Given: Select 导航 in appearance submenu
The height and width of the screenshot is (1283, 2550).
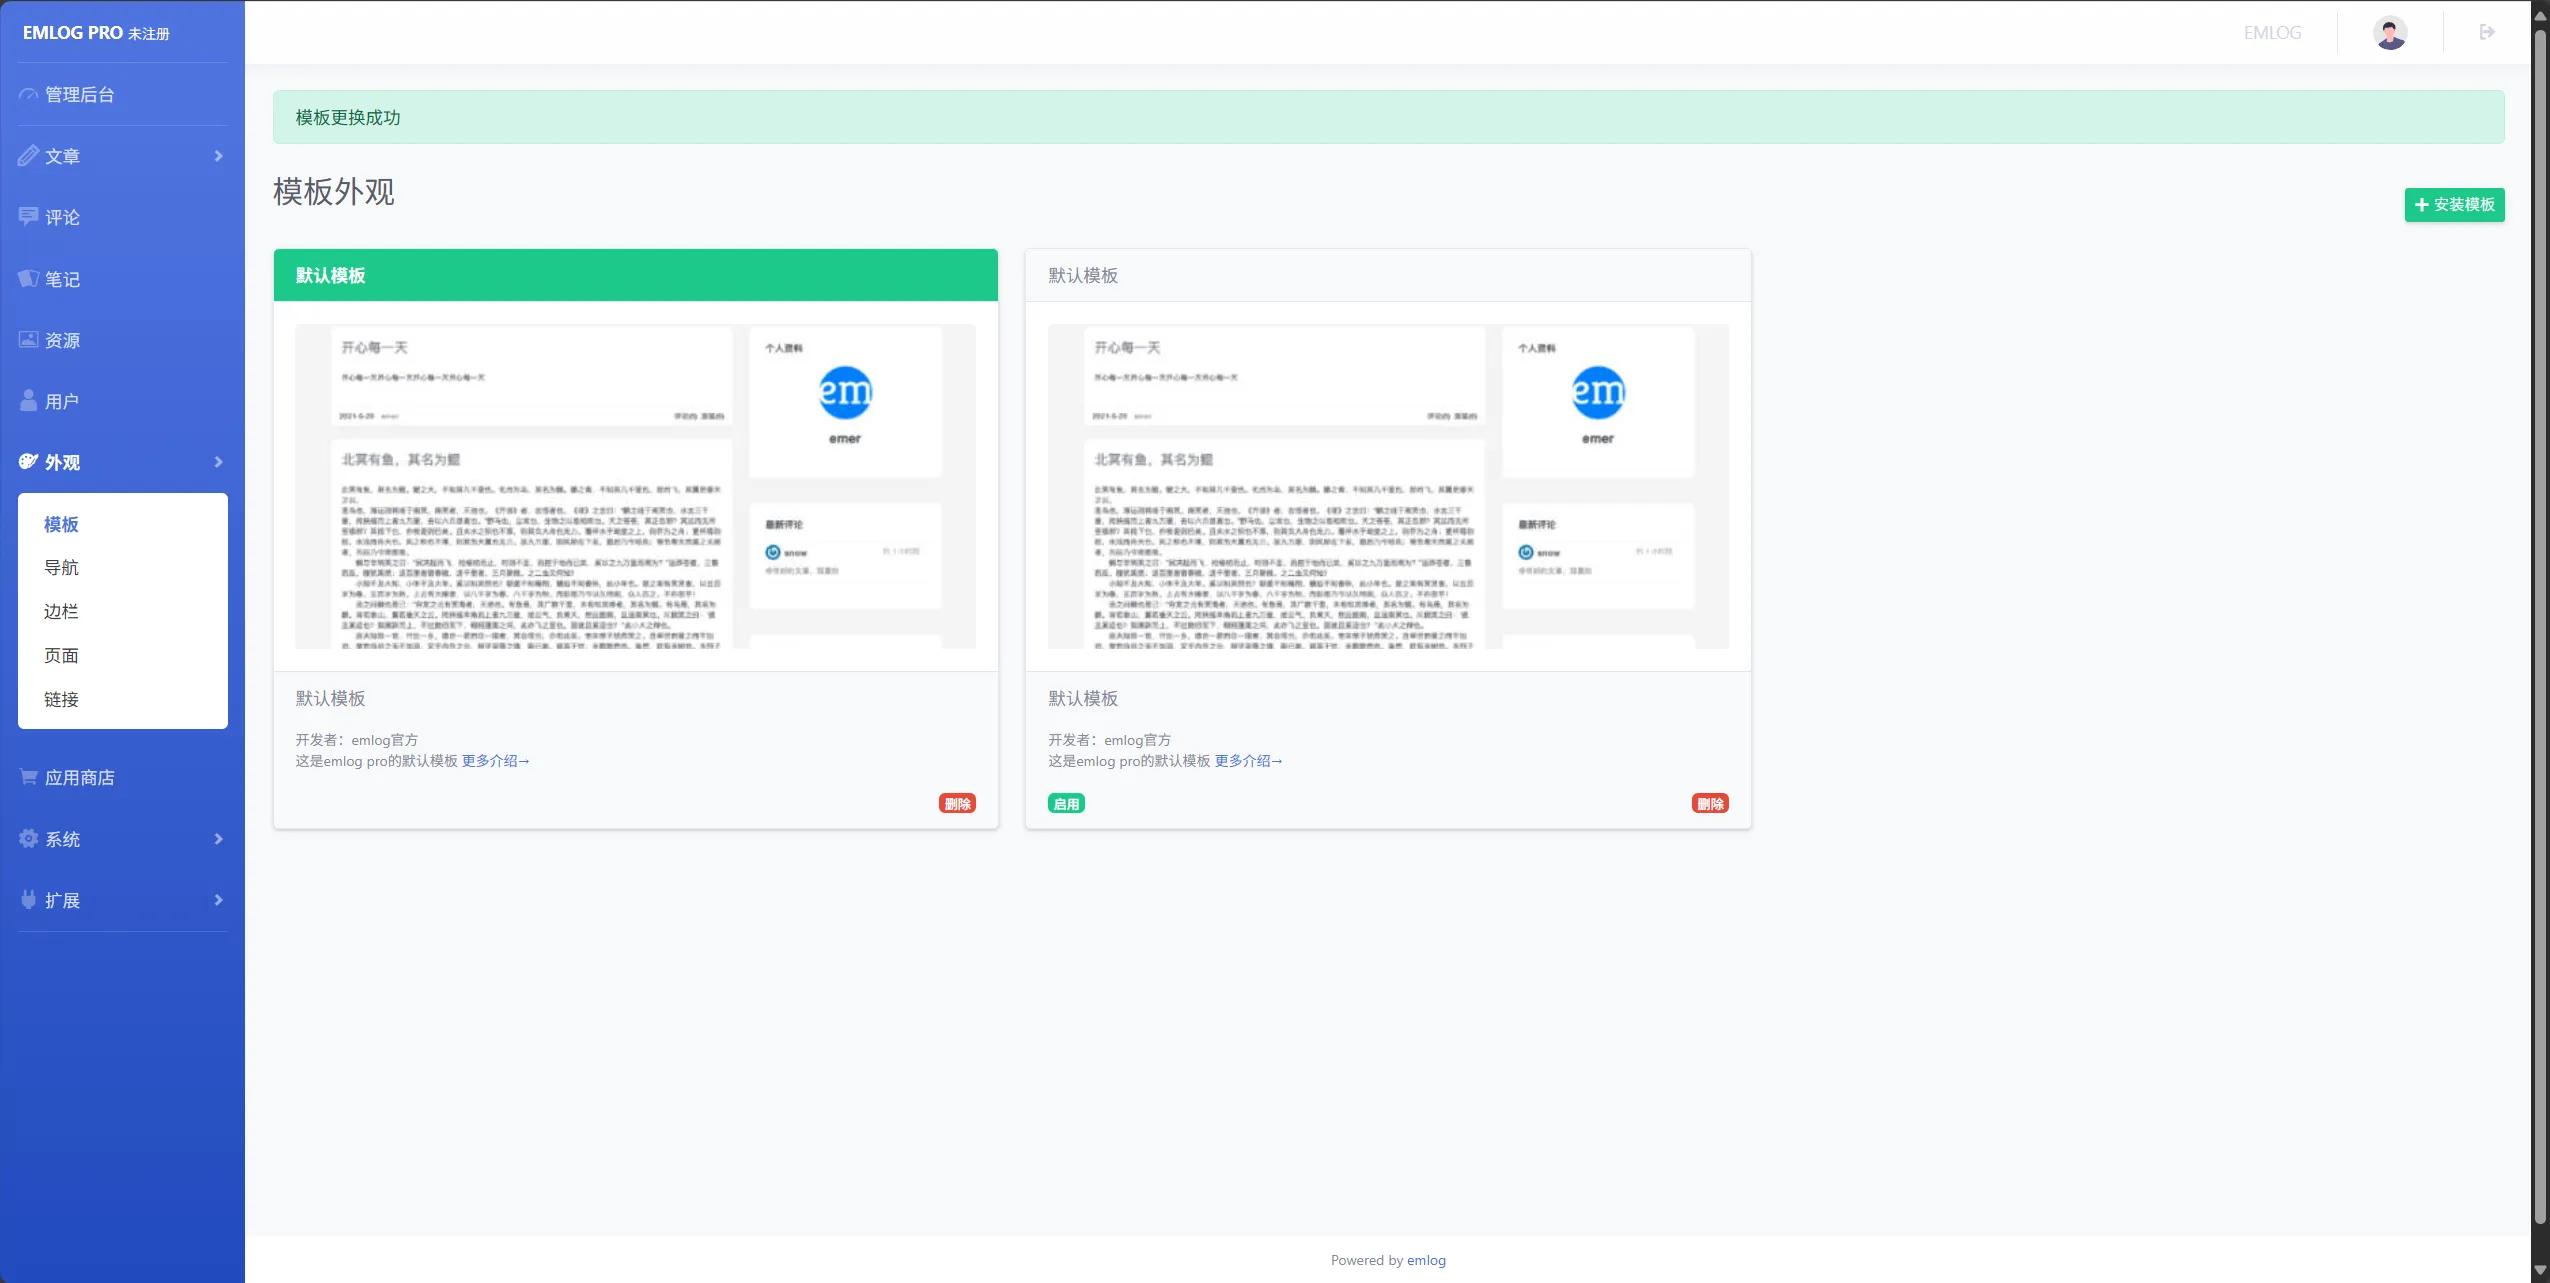Looking at the screenshot, I should pos(61,568).
